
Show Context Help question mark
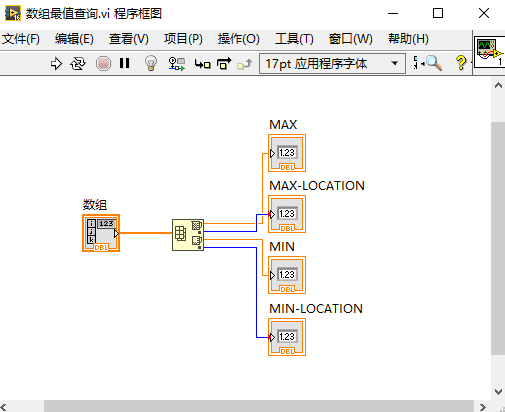461,63
